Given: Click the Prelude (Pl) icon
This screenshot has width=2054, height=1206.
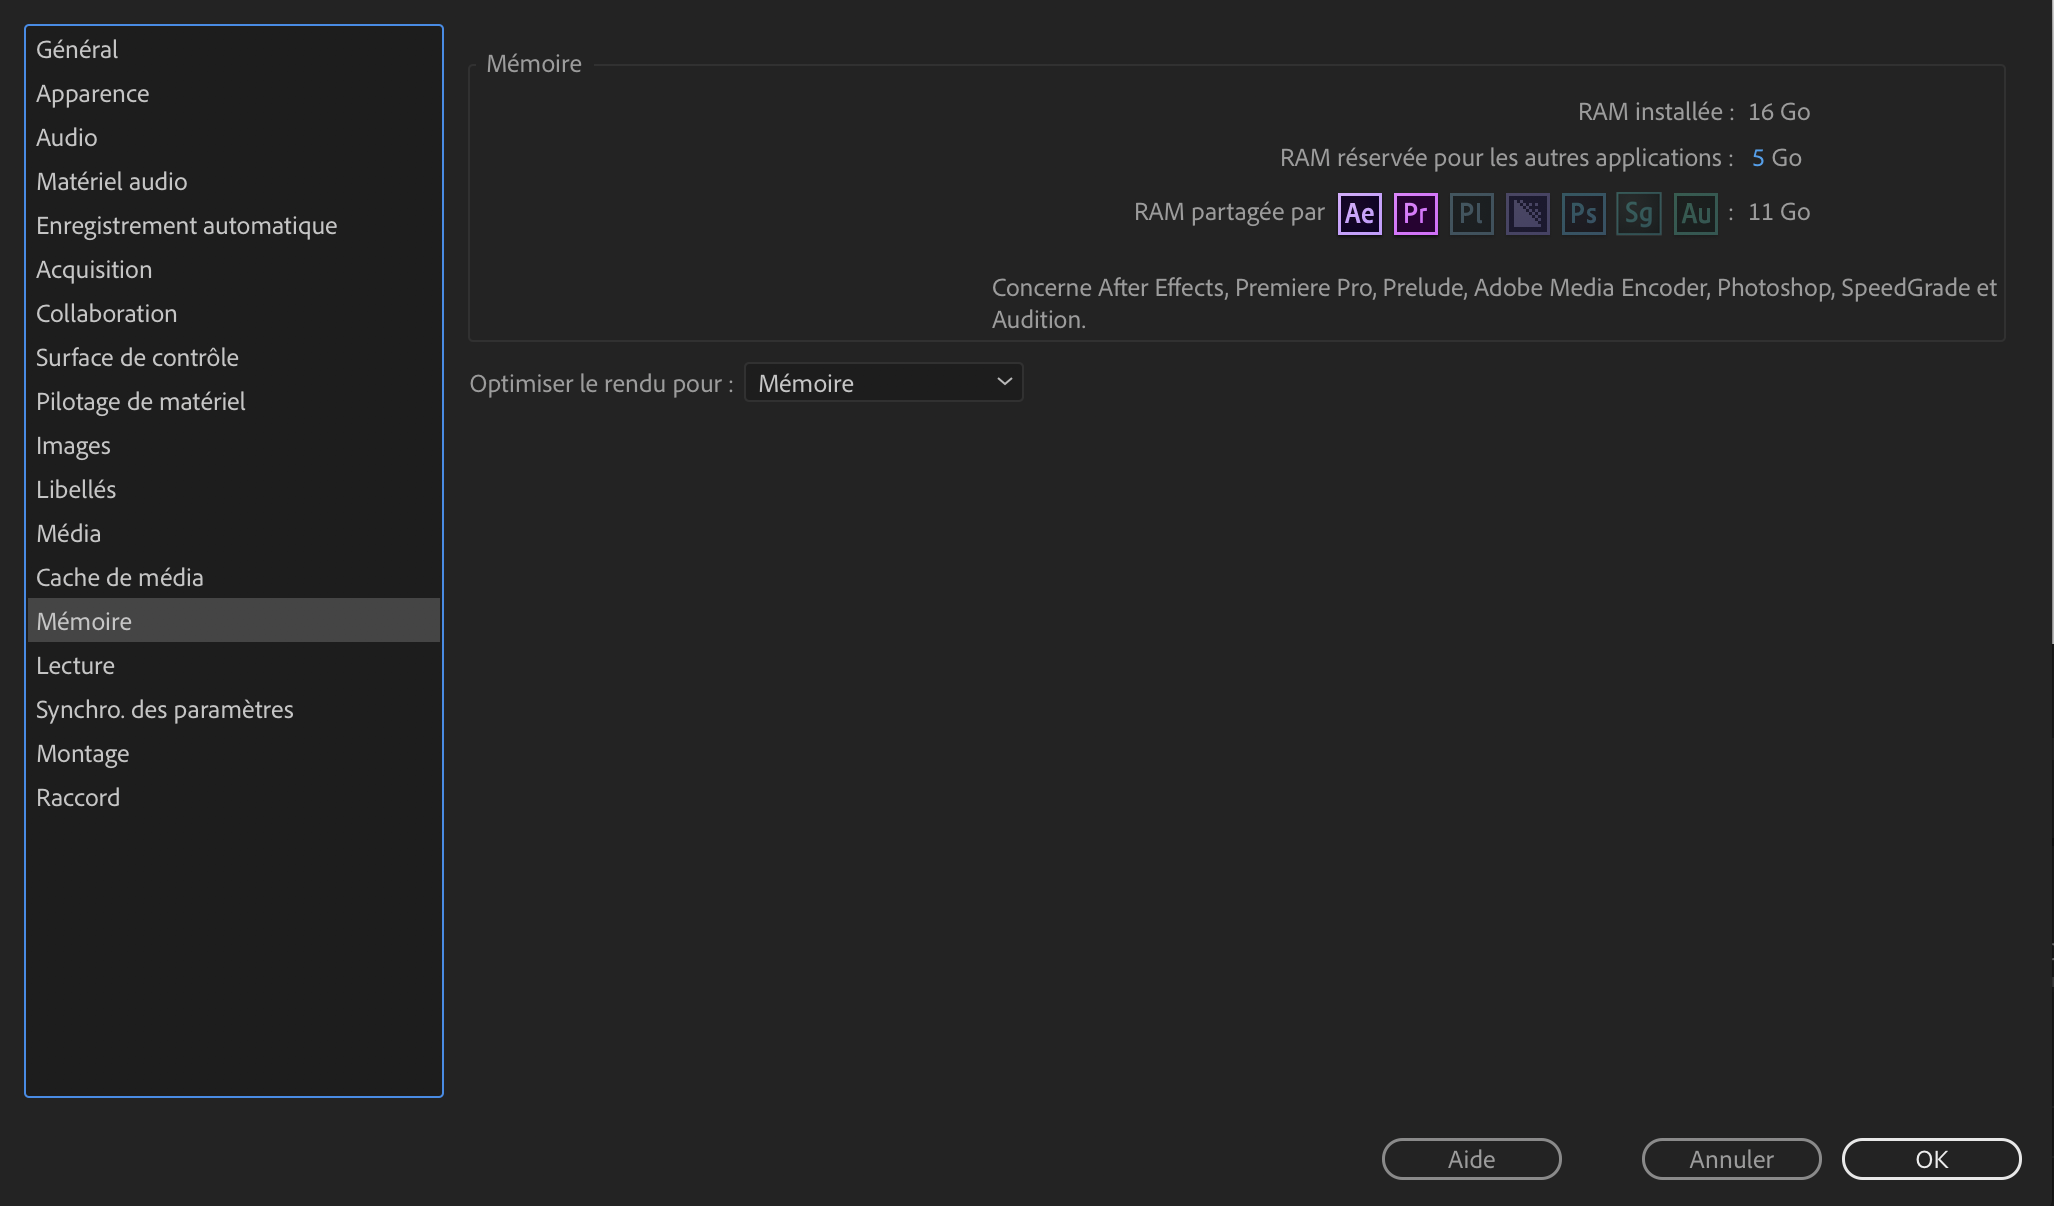Looking at the screenshot, I should click(1471, 213).
